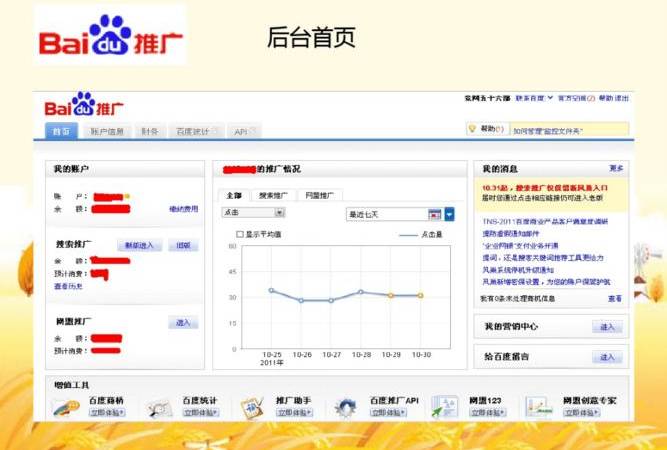Click the 新版进入 button
Viewport: 667px width, 450px height.
tap(139, 245)
